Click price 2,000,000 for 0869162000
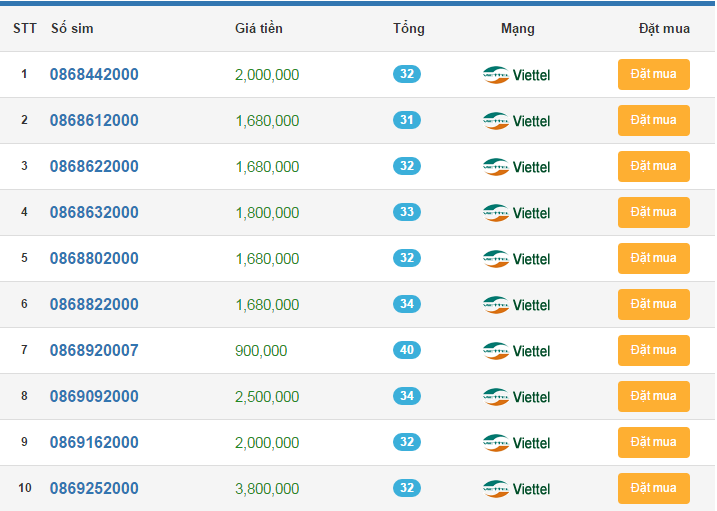717x511 pixels. coord(267,442)
